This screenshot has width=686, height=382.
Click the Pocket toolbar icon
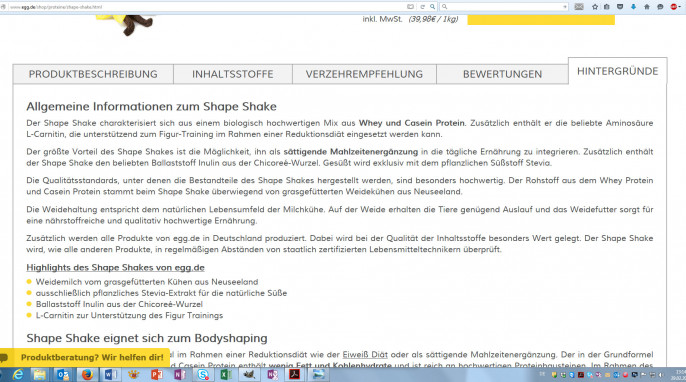[x=620, y=7]
